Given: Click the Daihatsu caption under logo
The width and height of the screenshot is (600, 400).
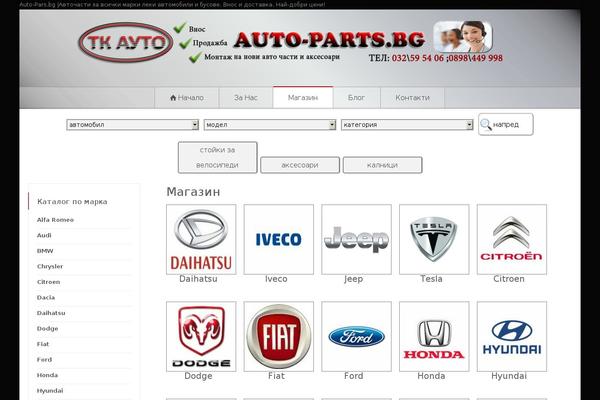Looking at the screenshot, I should [198, 279].
